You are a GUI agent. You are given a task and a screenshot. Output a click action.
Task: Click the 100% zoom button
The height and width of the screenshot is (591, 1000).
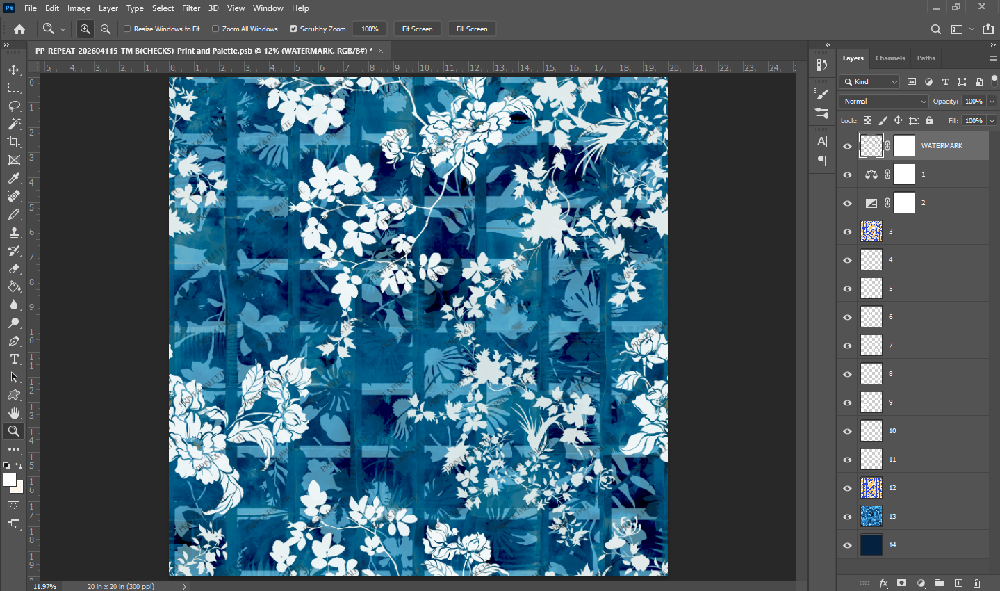(x=370, y=29)
